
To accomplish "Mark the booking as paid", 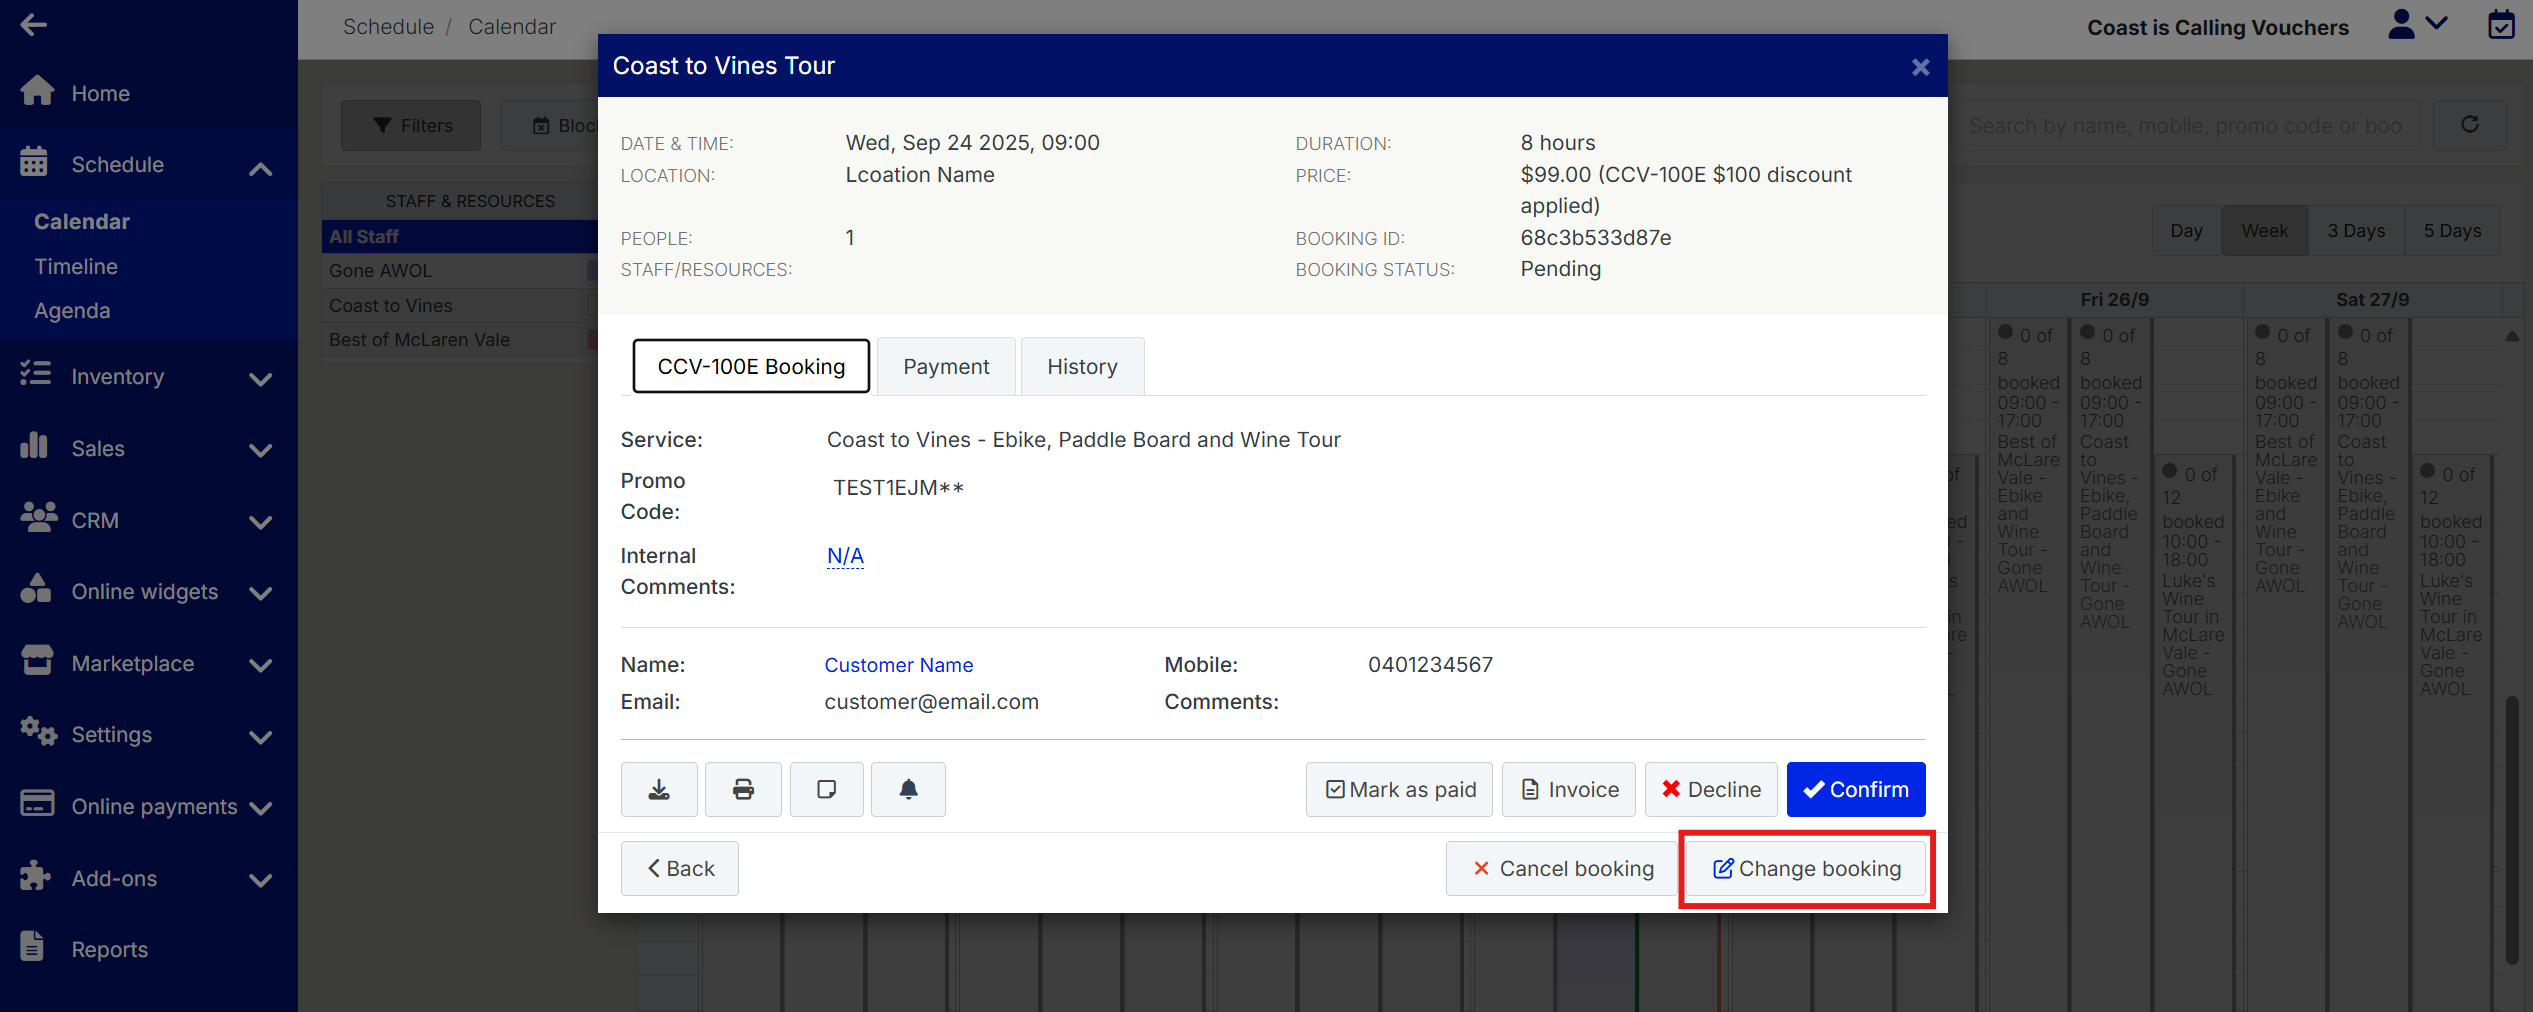I will click(1398, 789).
